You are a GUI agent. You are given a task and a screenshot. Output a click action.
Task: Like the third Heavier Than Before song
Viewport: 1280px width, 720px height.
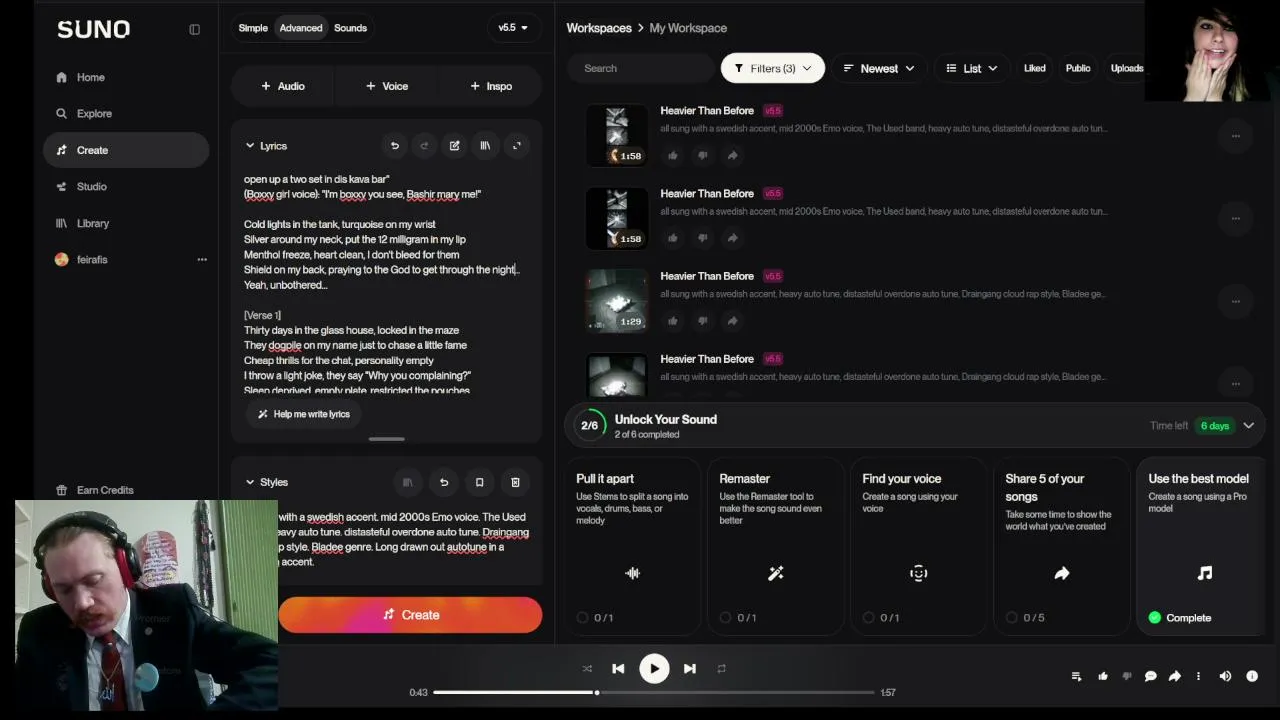(x=673, y=321)
